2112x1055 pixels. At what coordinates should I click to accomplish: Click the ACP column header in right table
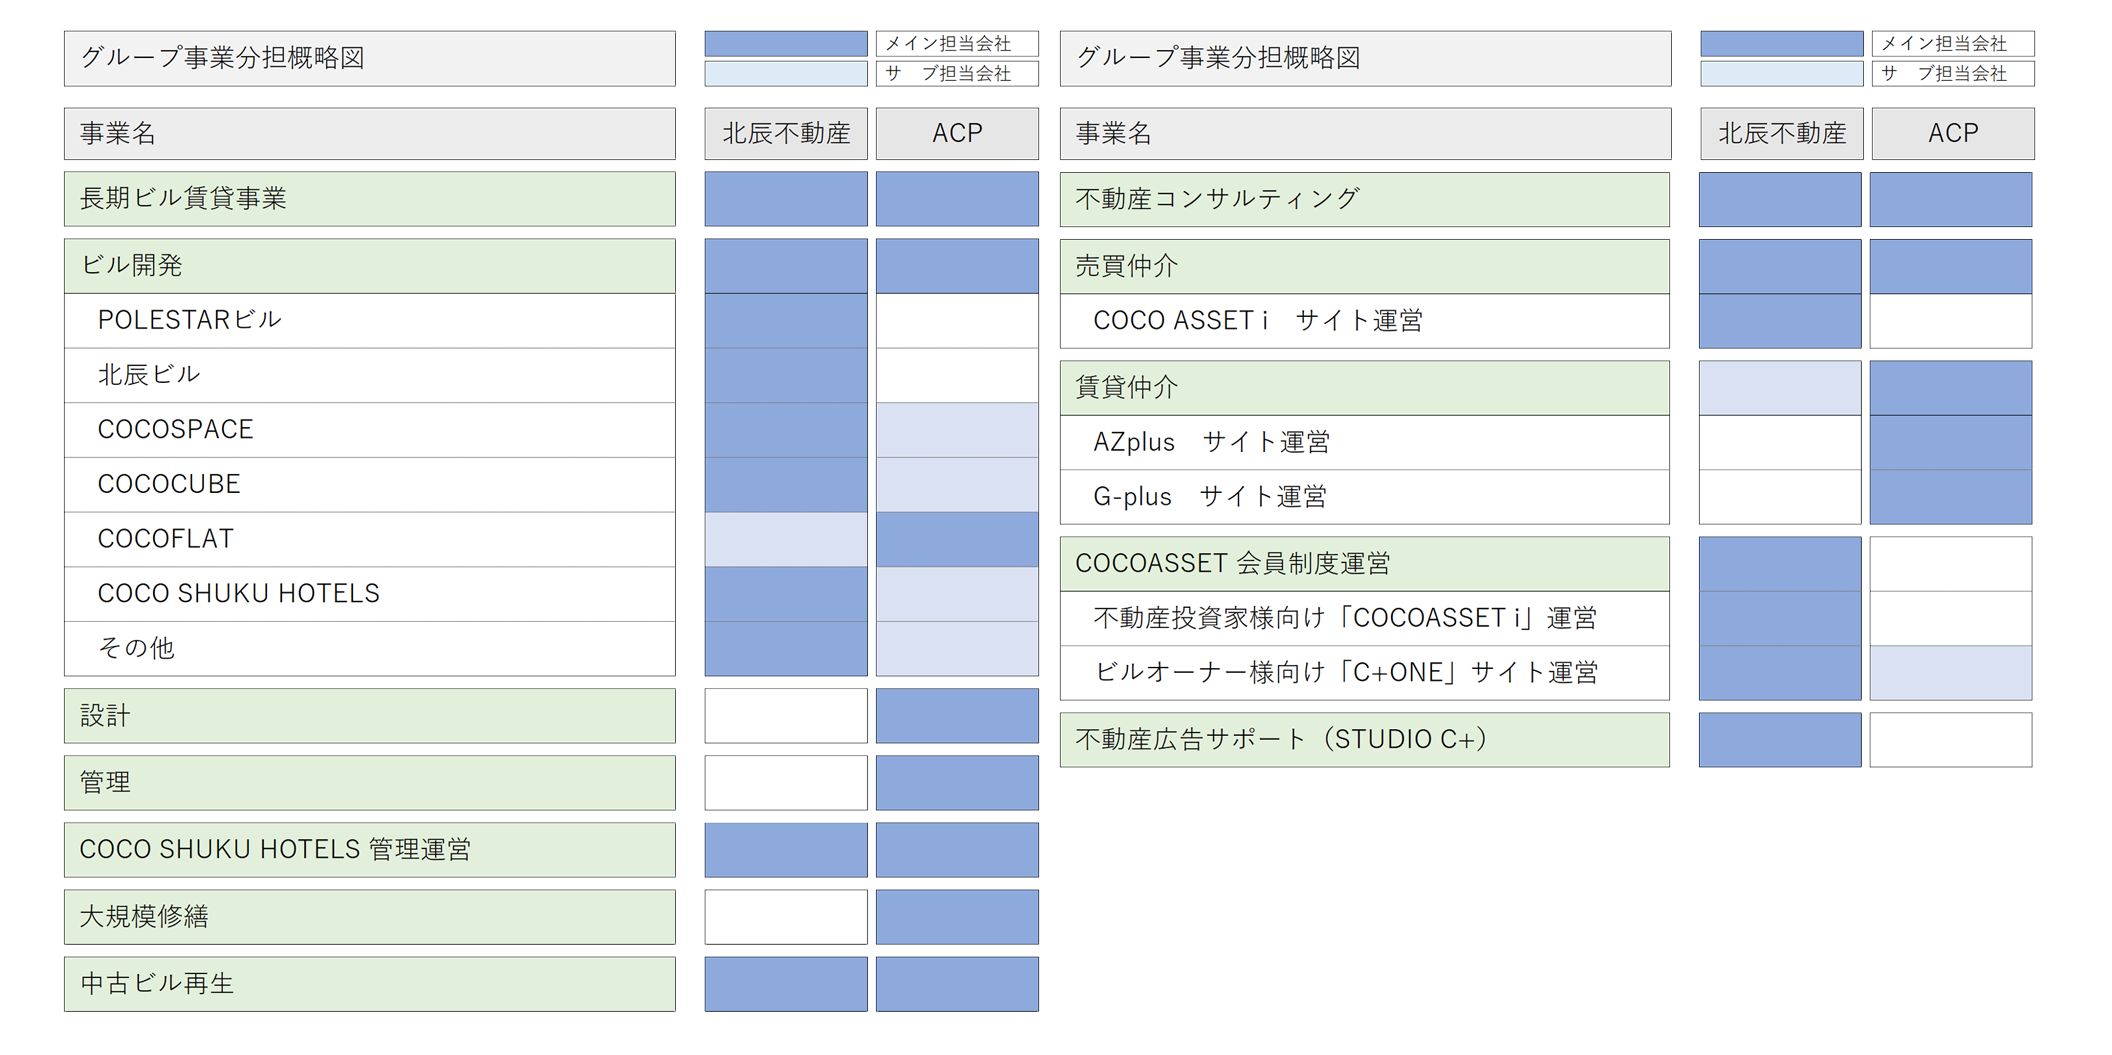click(x=1952, y=133)
